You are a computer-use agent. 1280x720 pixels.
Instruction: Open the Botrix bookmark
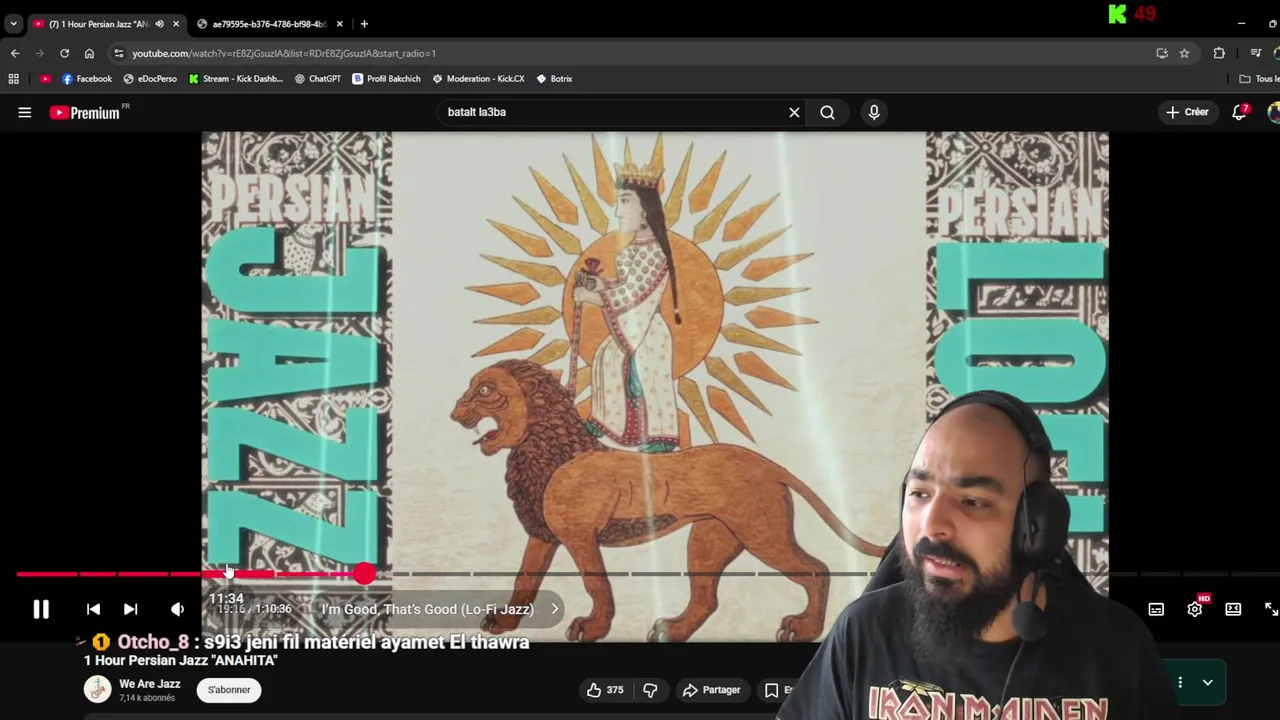(x=554, y=79)
